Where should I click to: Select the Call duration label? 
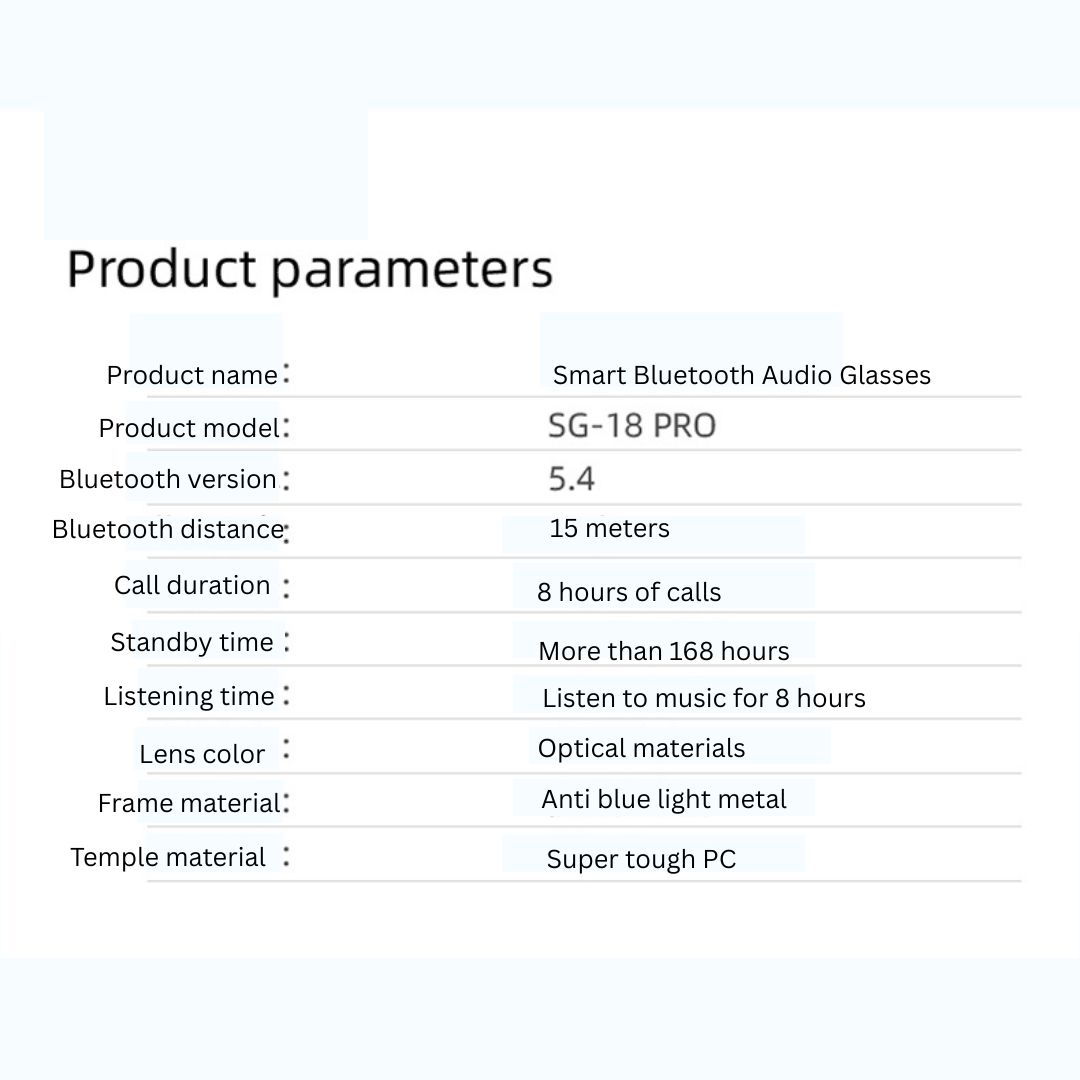(192, 585)
